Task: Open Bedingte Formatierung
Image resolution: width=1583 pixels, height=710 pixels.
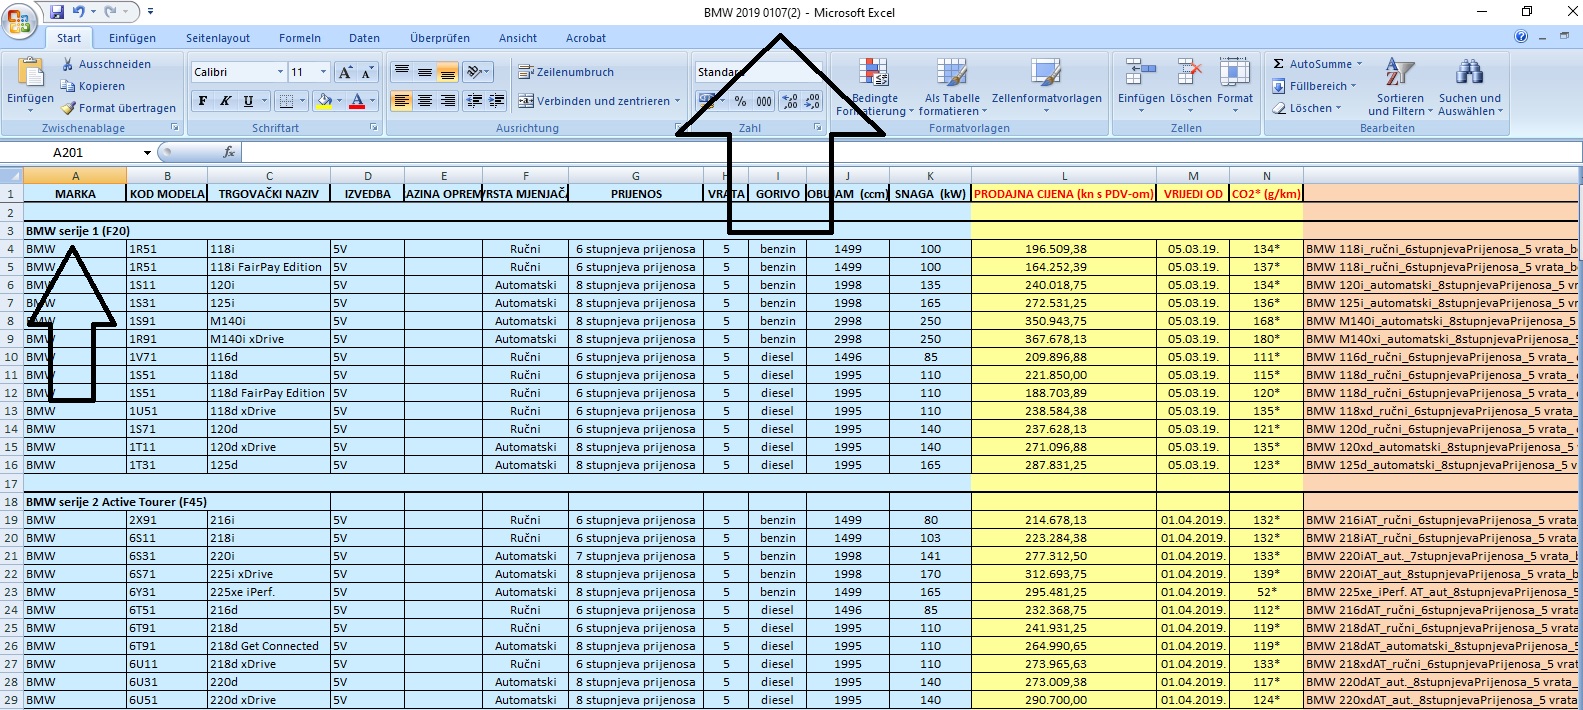Action: pos(874,87)
